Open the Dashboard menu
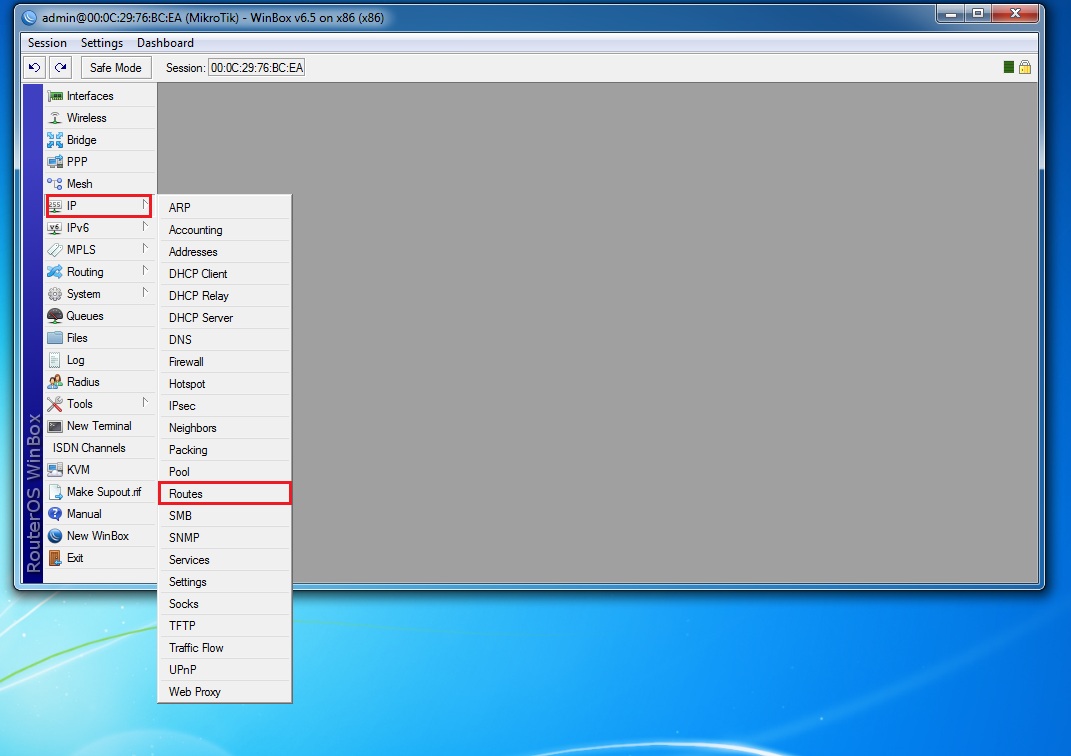Image resolution: width=1071 pixels, height=756 pixels. 165,43
